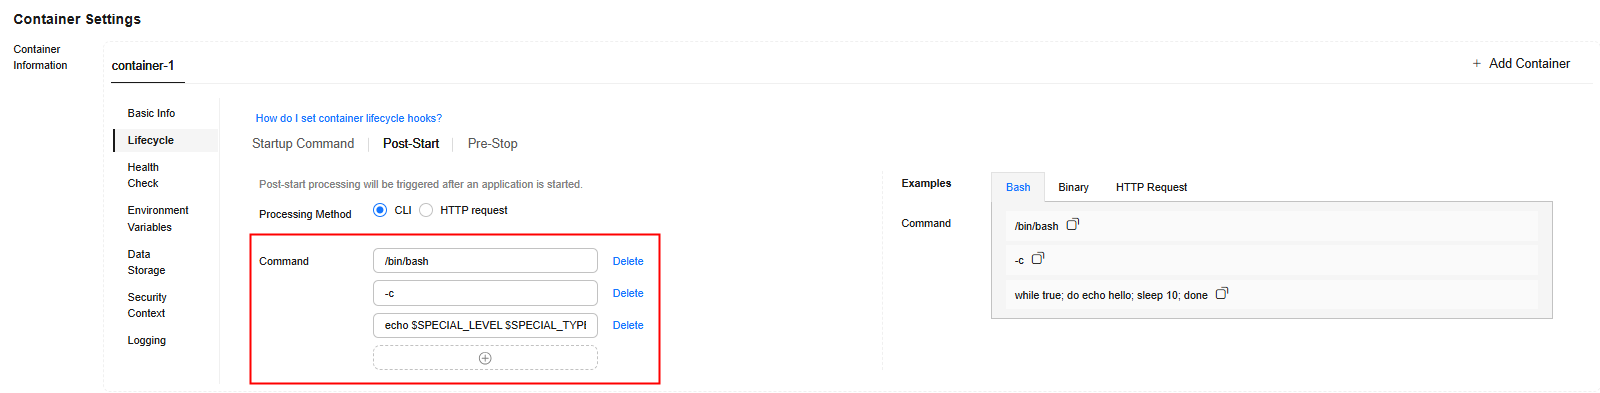Edit the -c command field

pos(485,293)
